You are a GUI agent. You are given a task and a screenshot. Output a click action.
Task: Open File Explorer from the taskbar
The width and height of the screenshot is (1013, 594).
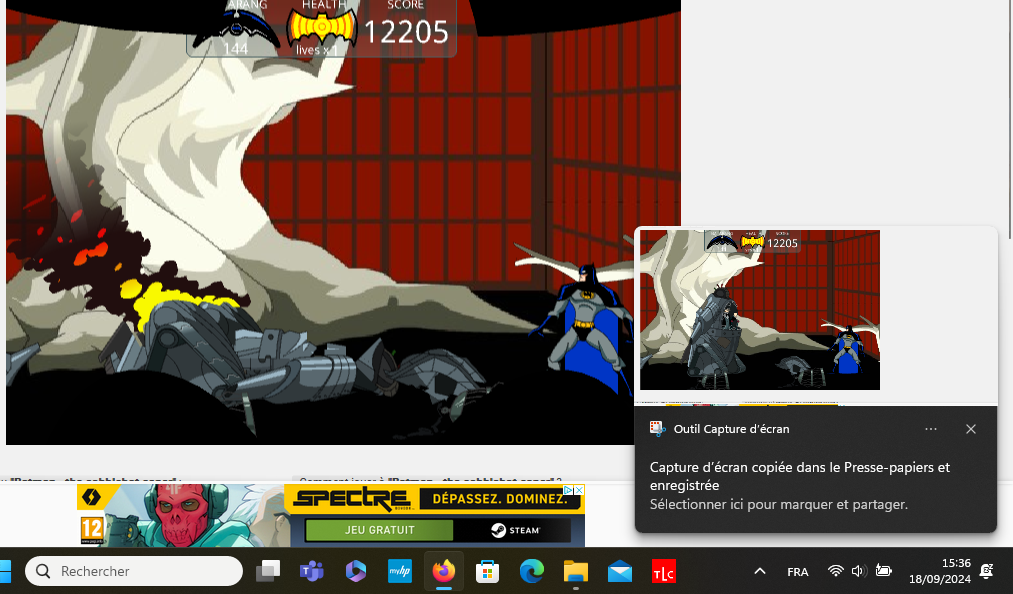click(x=576, y=571)
